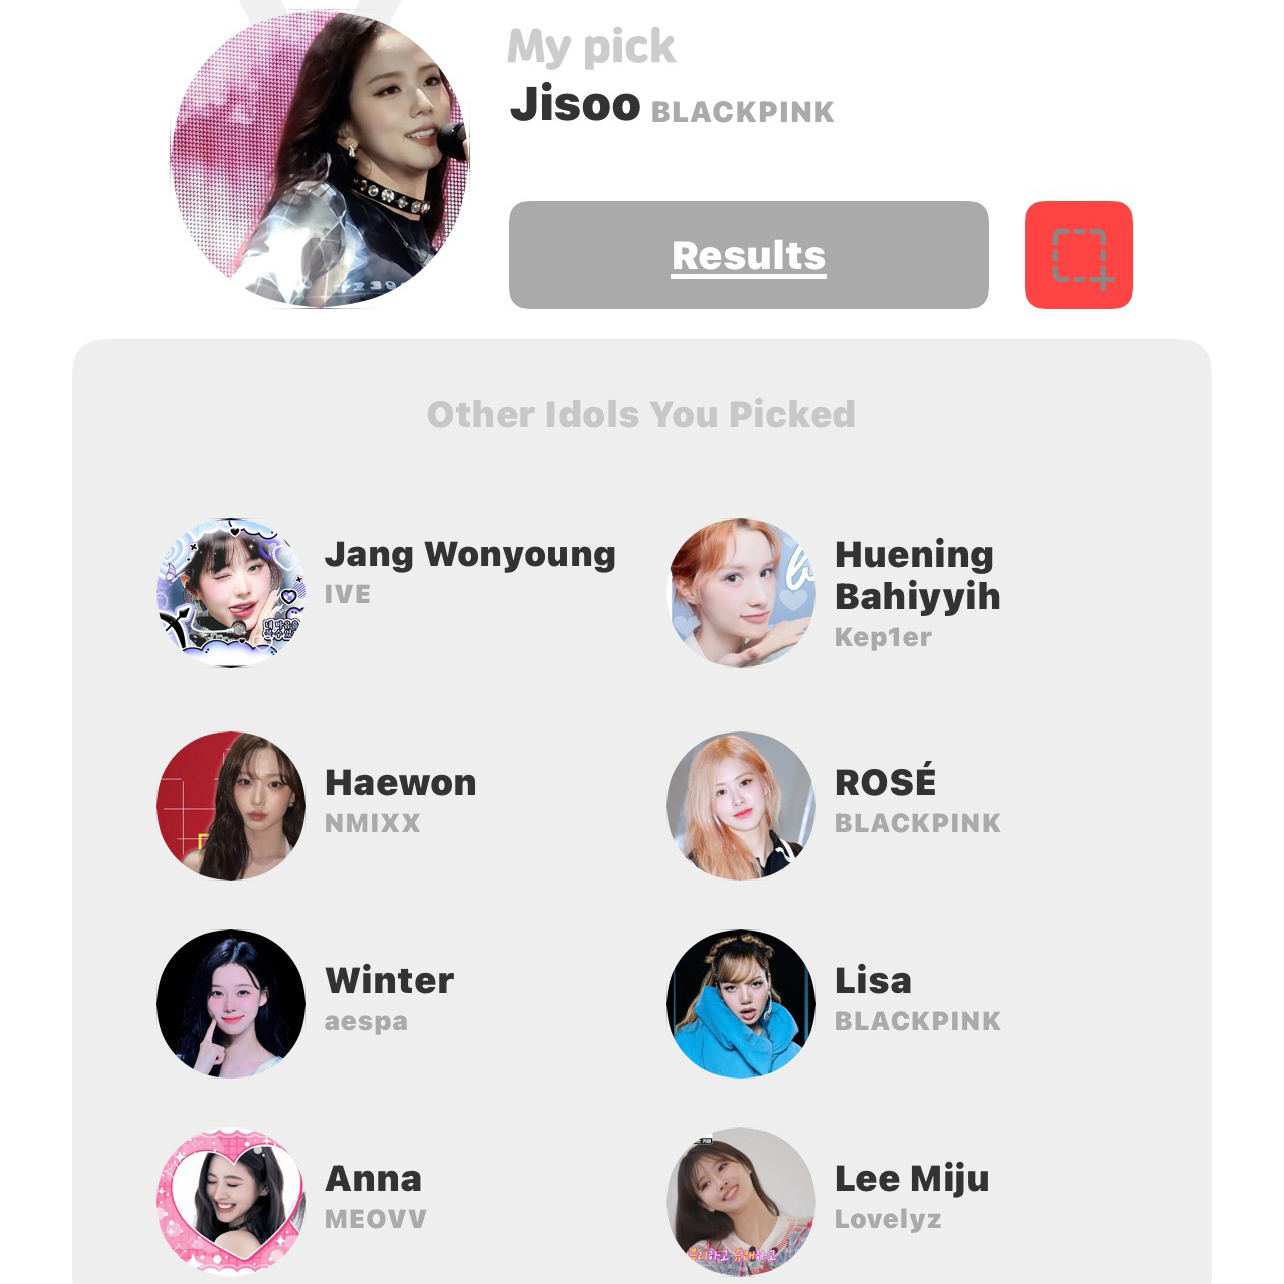Click the red screenshot capture icon
This screenshot has height=1284, width=1284.
(1078, 255)
